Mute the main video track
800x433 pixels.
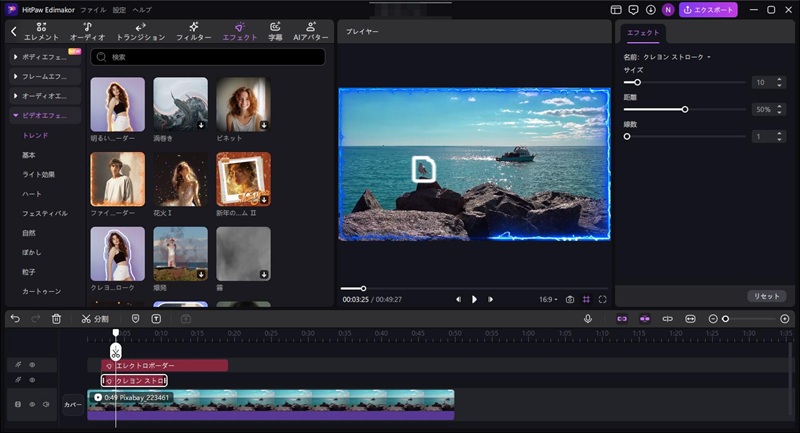coord(46,404)
